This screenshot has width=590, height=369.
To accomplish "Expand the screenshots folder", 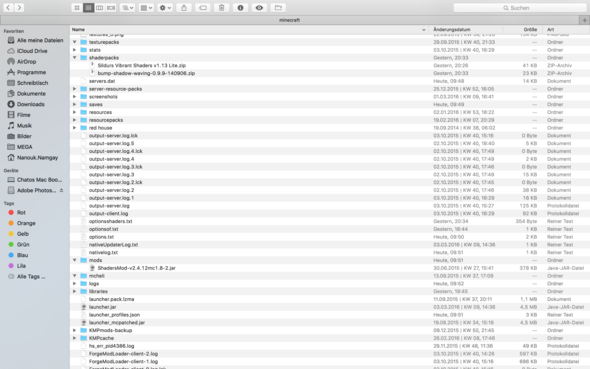I will click(x=75, y=97).
